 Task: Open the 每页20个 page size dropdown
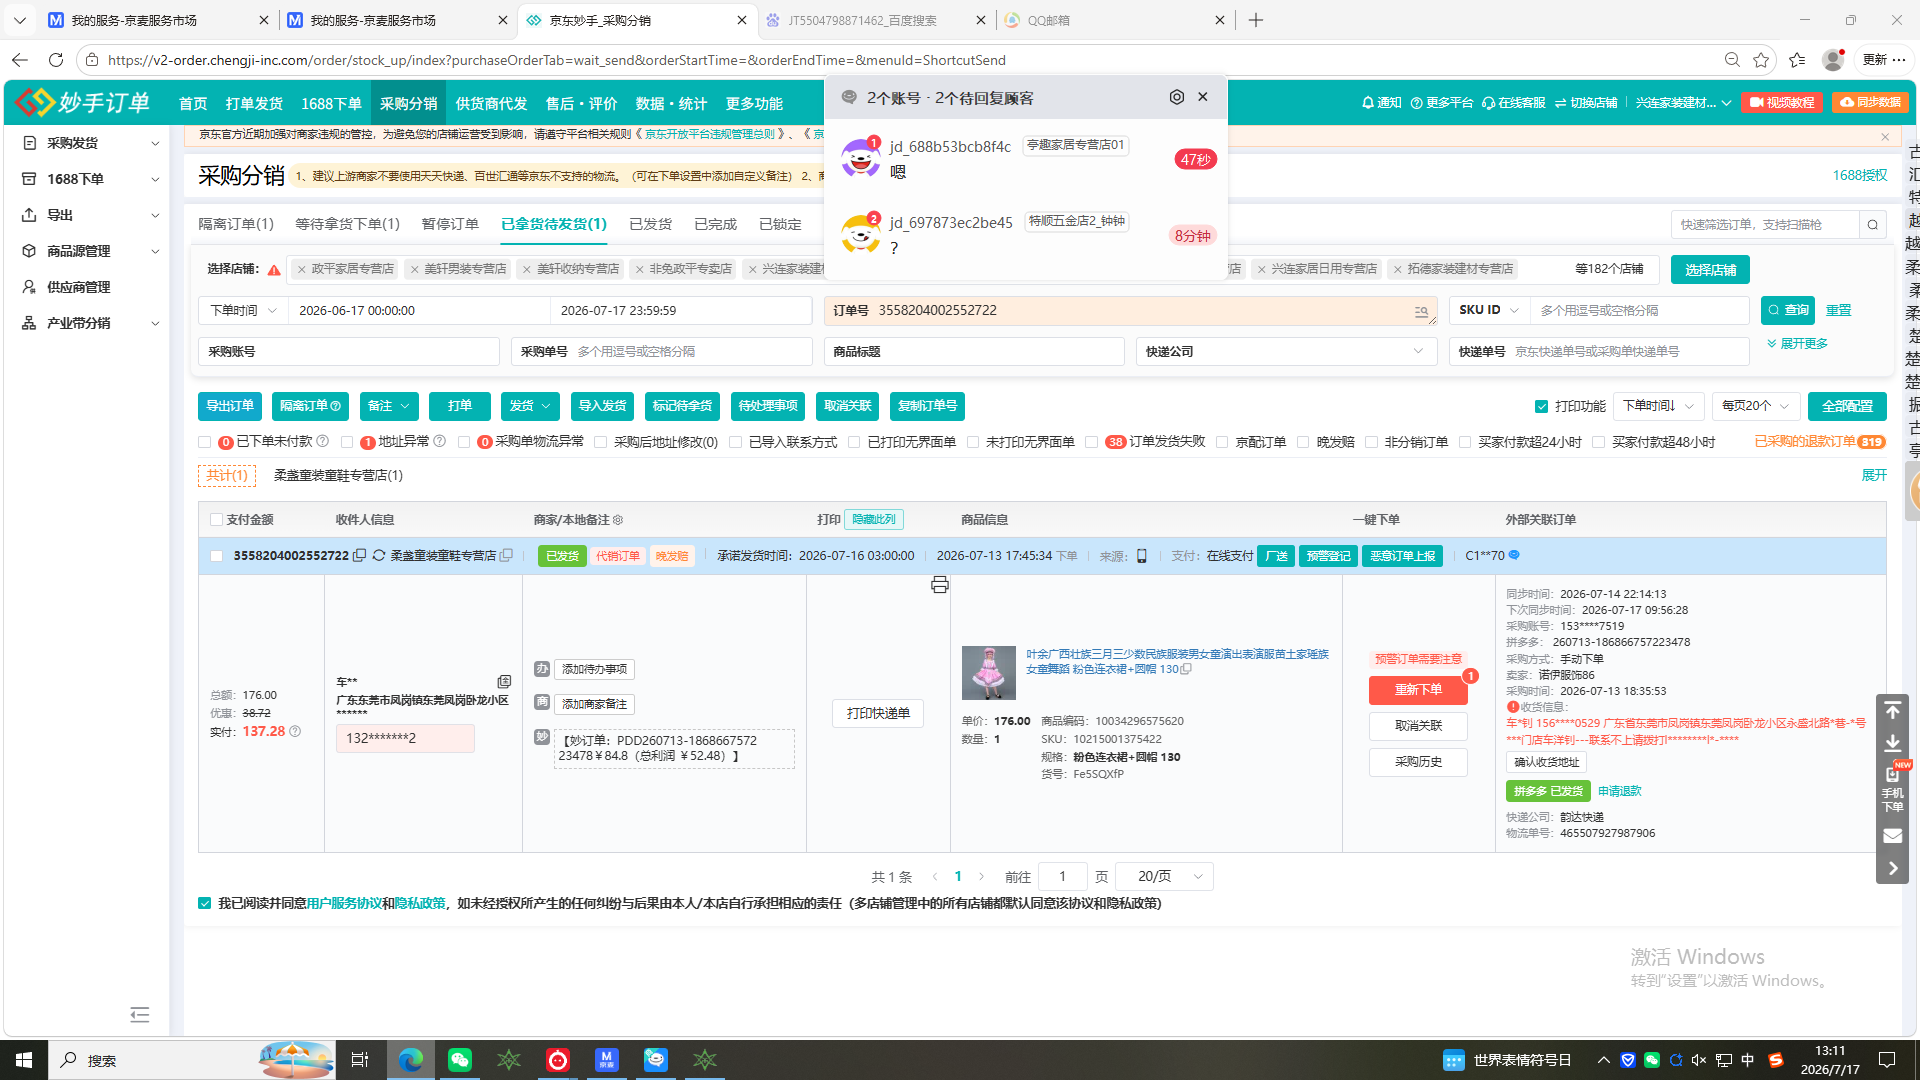pos(1756,406)
